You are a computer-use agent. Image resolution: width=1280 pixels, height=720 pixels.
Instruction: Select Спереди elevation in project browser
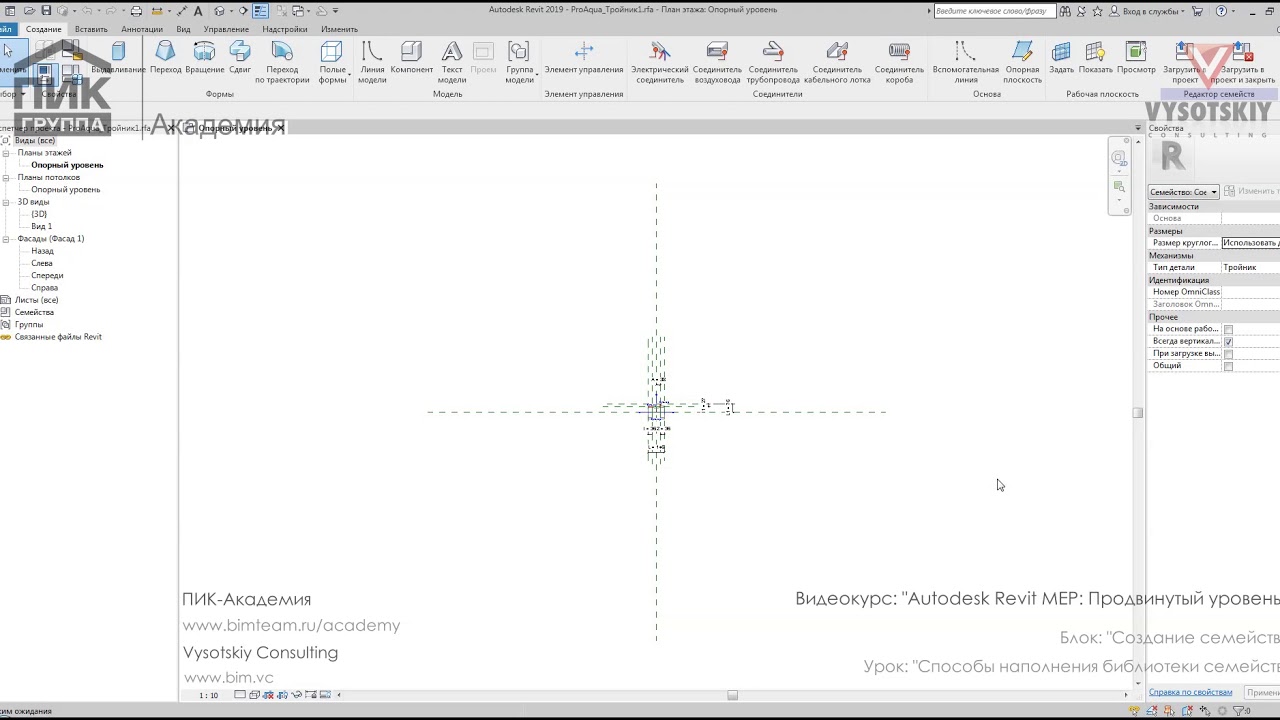click(x=47, y=275)
